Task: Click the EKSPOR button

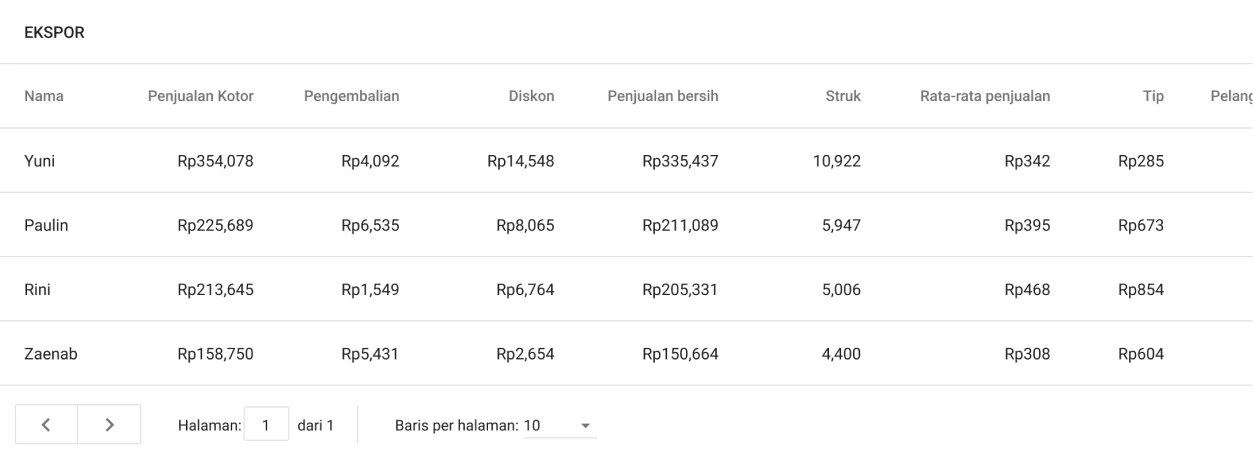Action: click(x=54, y=33)
